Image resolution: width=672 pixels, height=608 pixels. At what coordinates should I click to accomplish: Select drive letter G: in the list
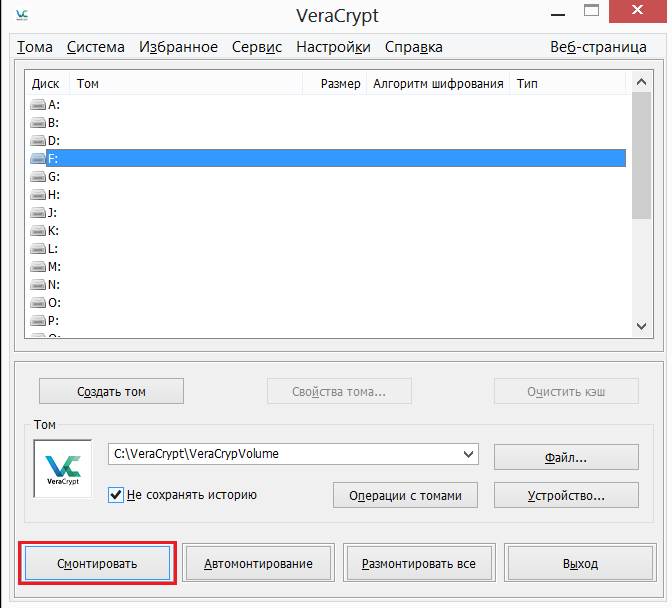(x=54, y=177)
